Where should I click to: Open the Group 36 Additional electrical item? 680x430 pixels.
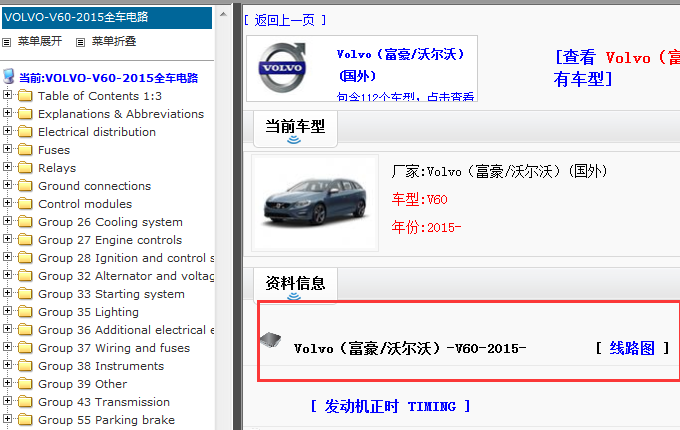[126, 330]
